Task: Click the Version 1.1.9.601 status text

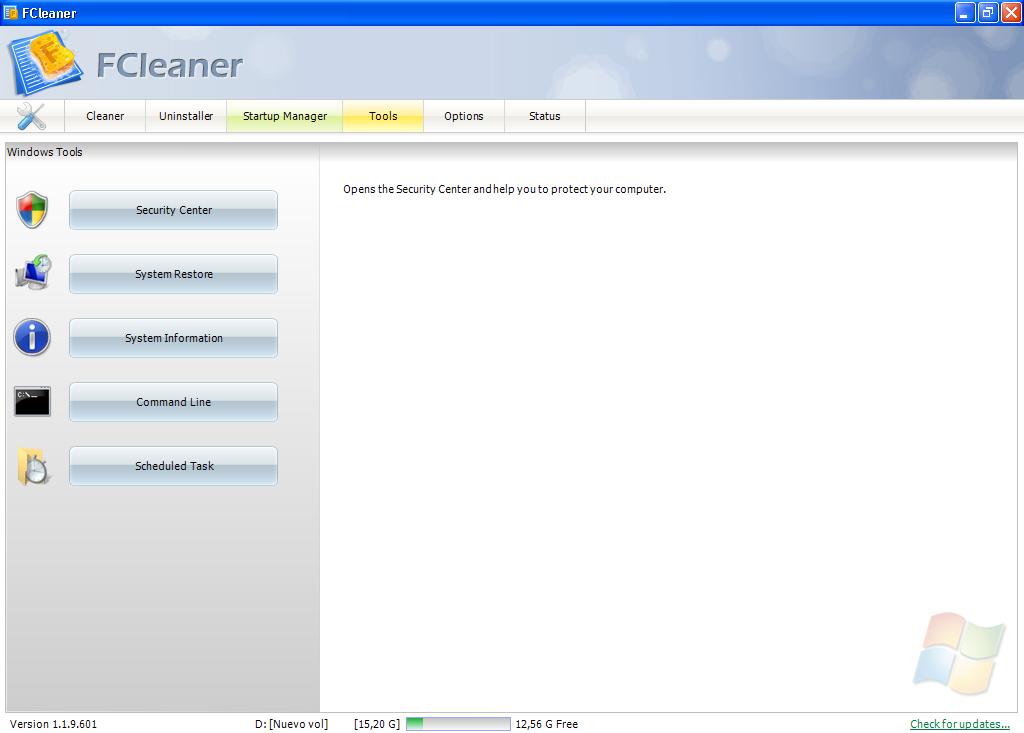Action: tap(54, 724)
